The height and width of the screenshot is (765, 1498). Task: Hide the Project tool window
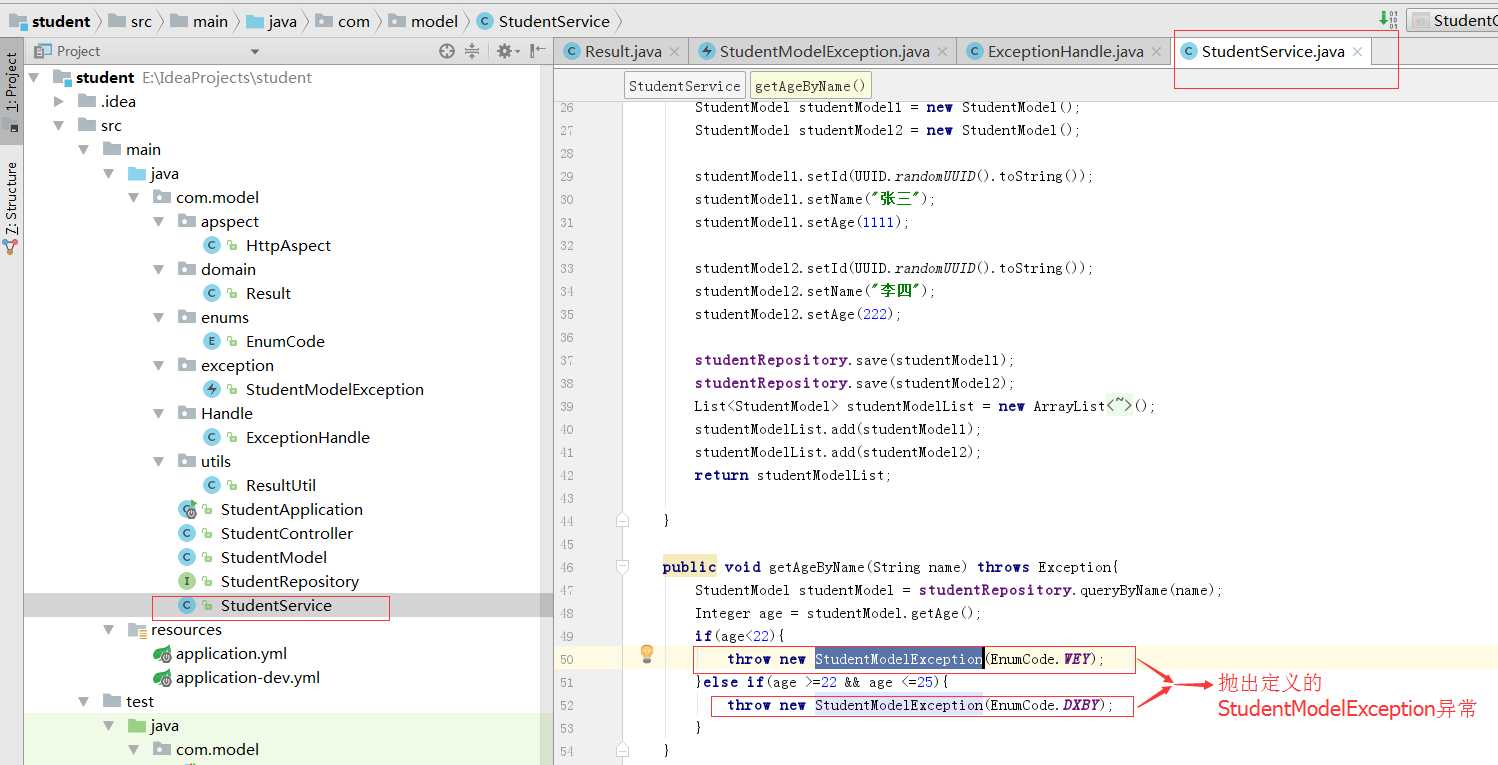(538, 51)
